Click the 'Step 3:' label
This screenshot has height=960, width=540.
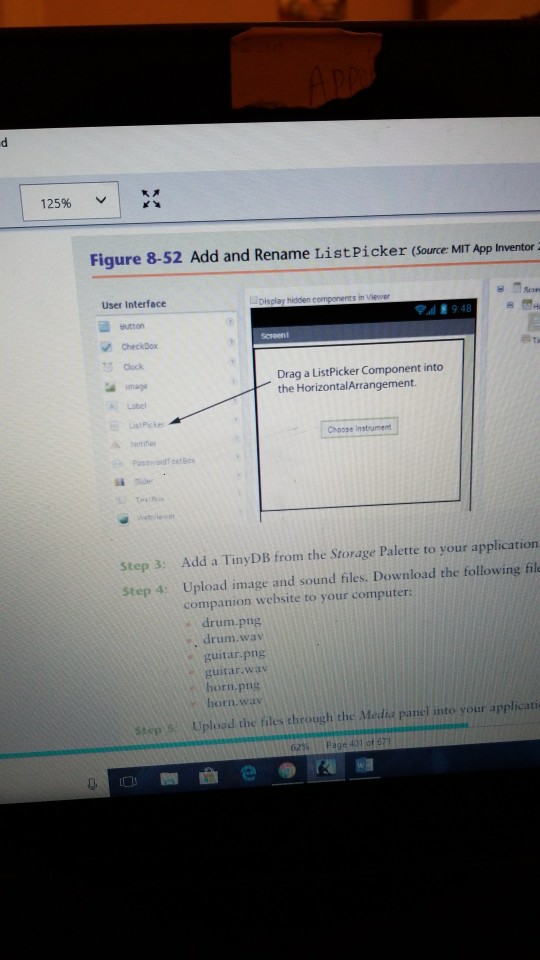click(x=143, y=564)
